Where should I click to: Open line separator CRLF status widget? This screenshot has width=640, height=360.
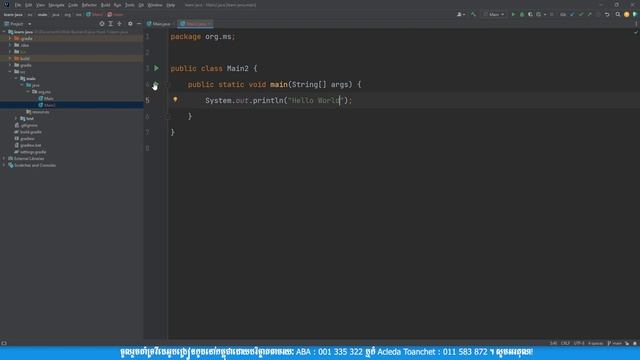pos(565,343)
